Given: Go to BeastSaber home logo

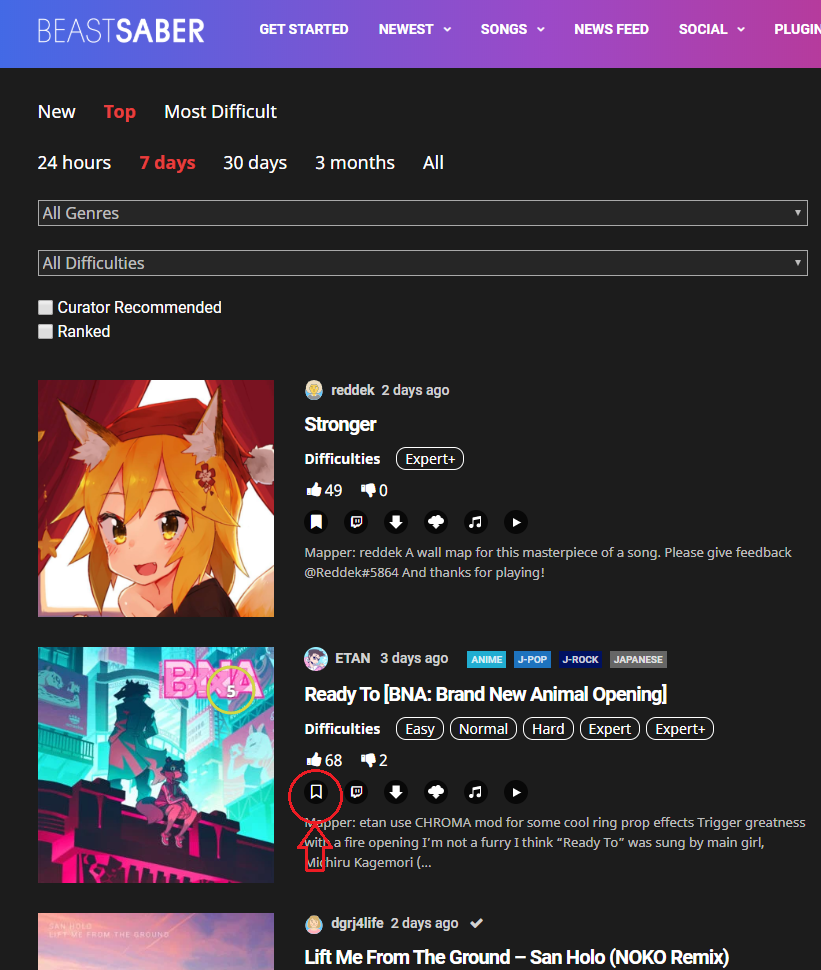Looking at the screenshot, I should click(x=121, y=31).
